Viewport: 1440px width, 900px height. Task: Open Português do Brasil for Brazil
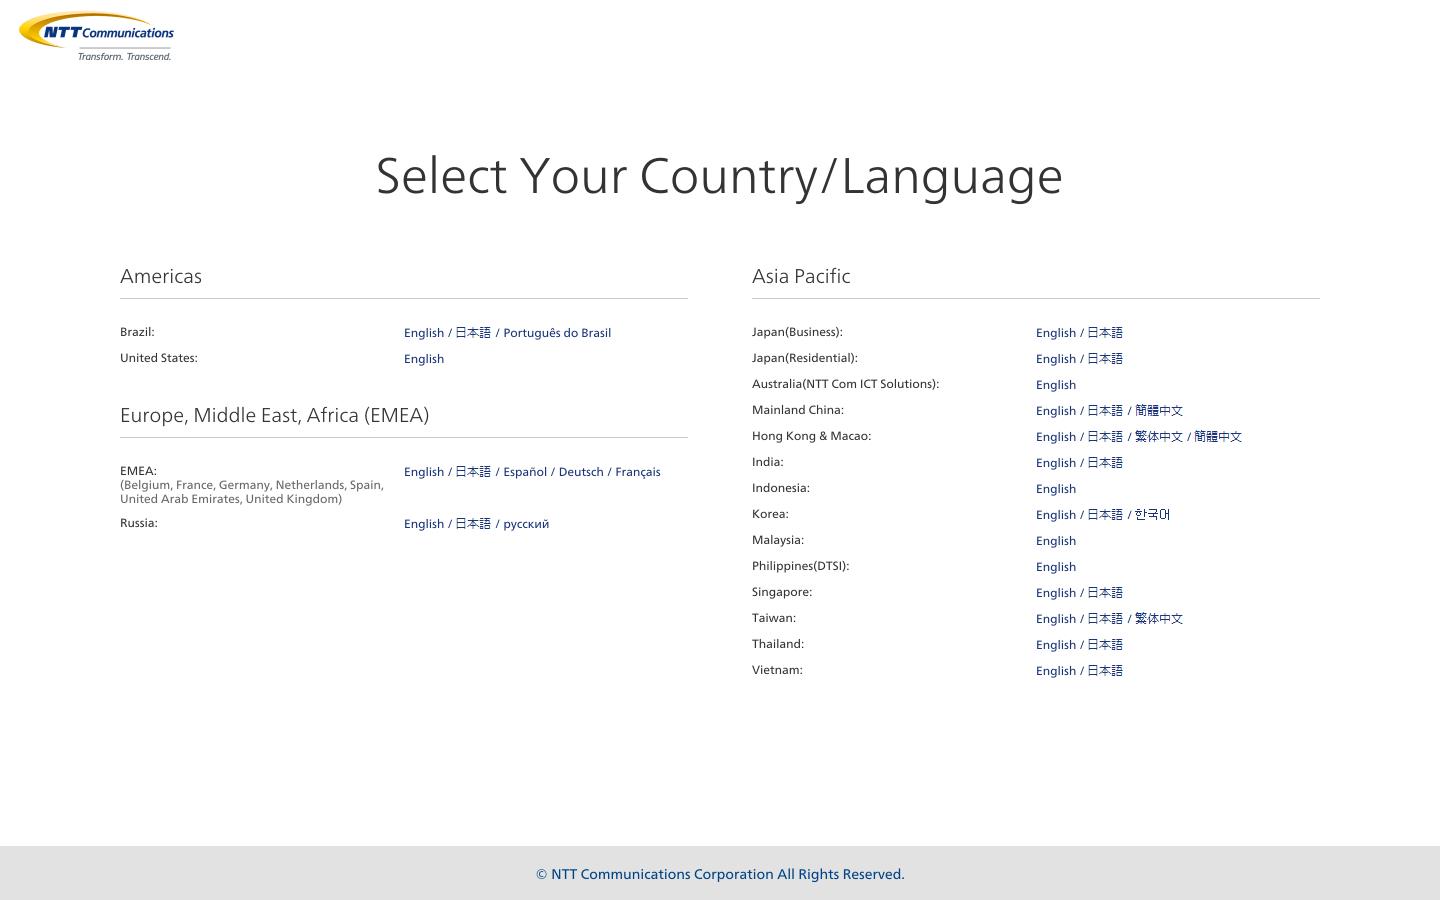tap(557, 332)
